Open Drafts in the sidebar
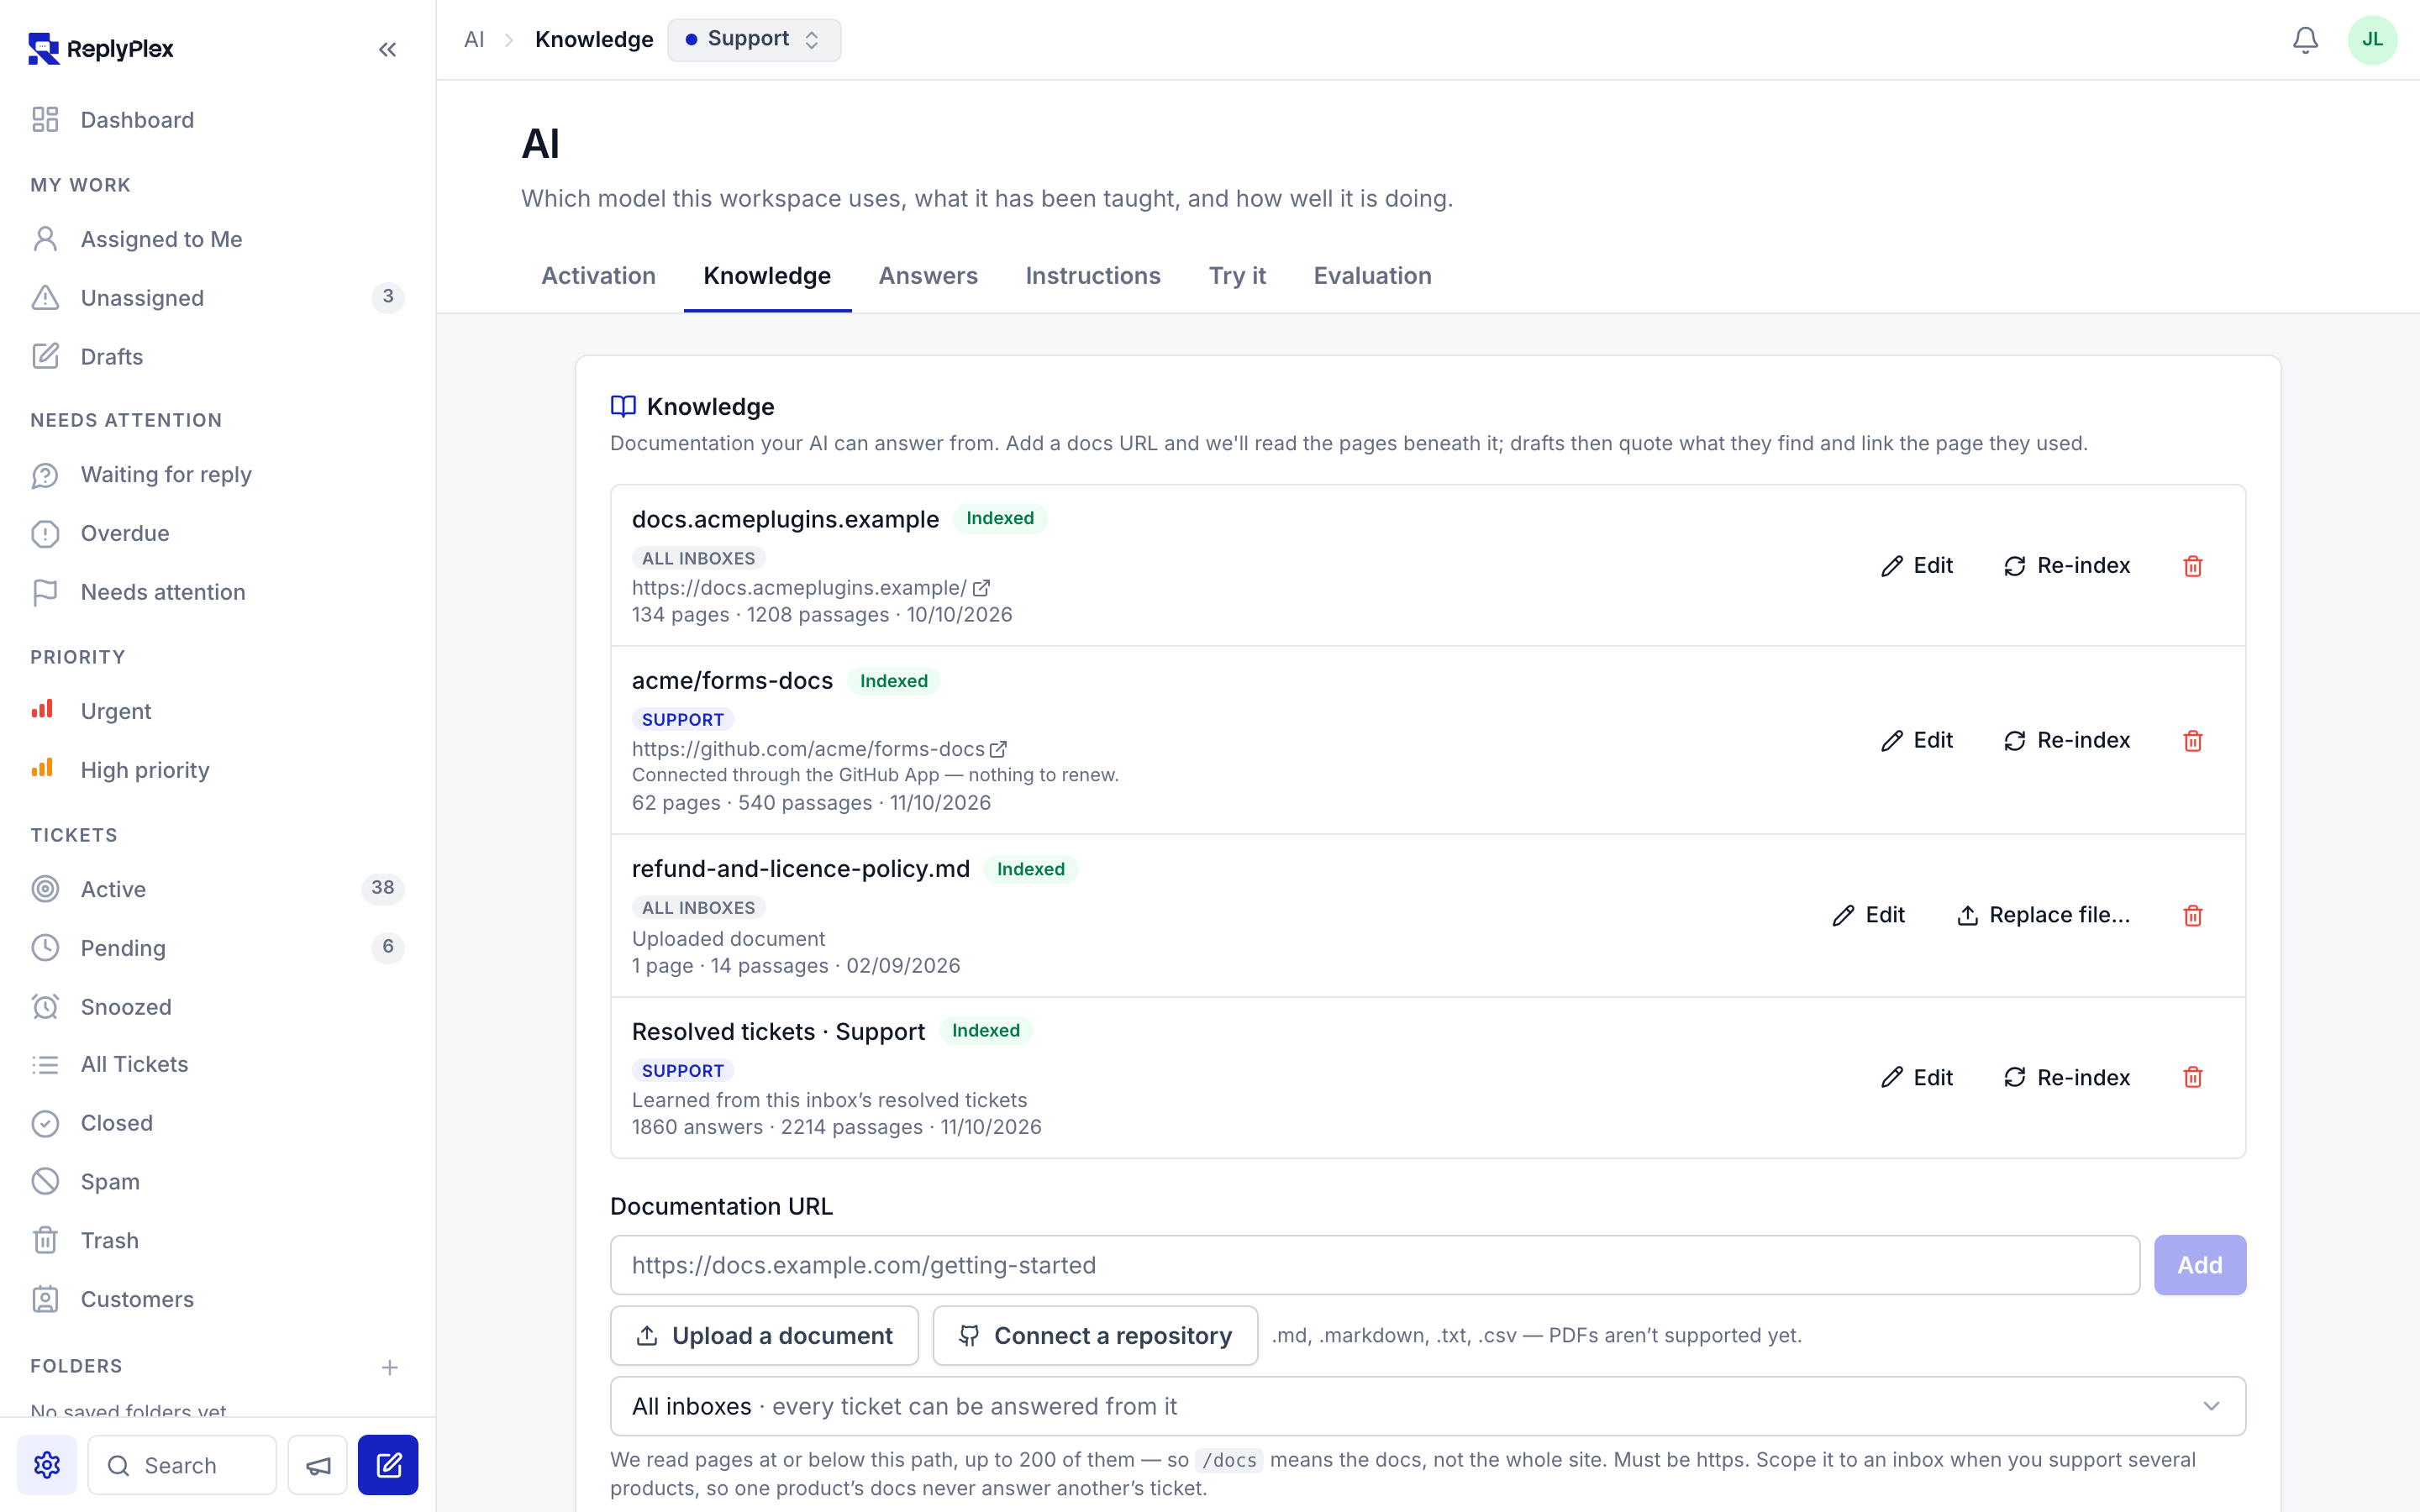 (x=217, y=357)
